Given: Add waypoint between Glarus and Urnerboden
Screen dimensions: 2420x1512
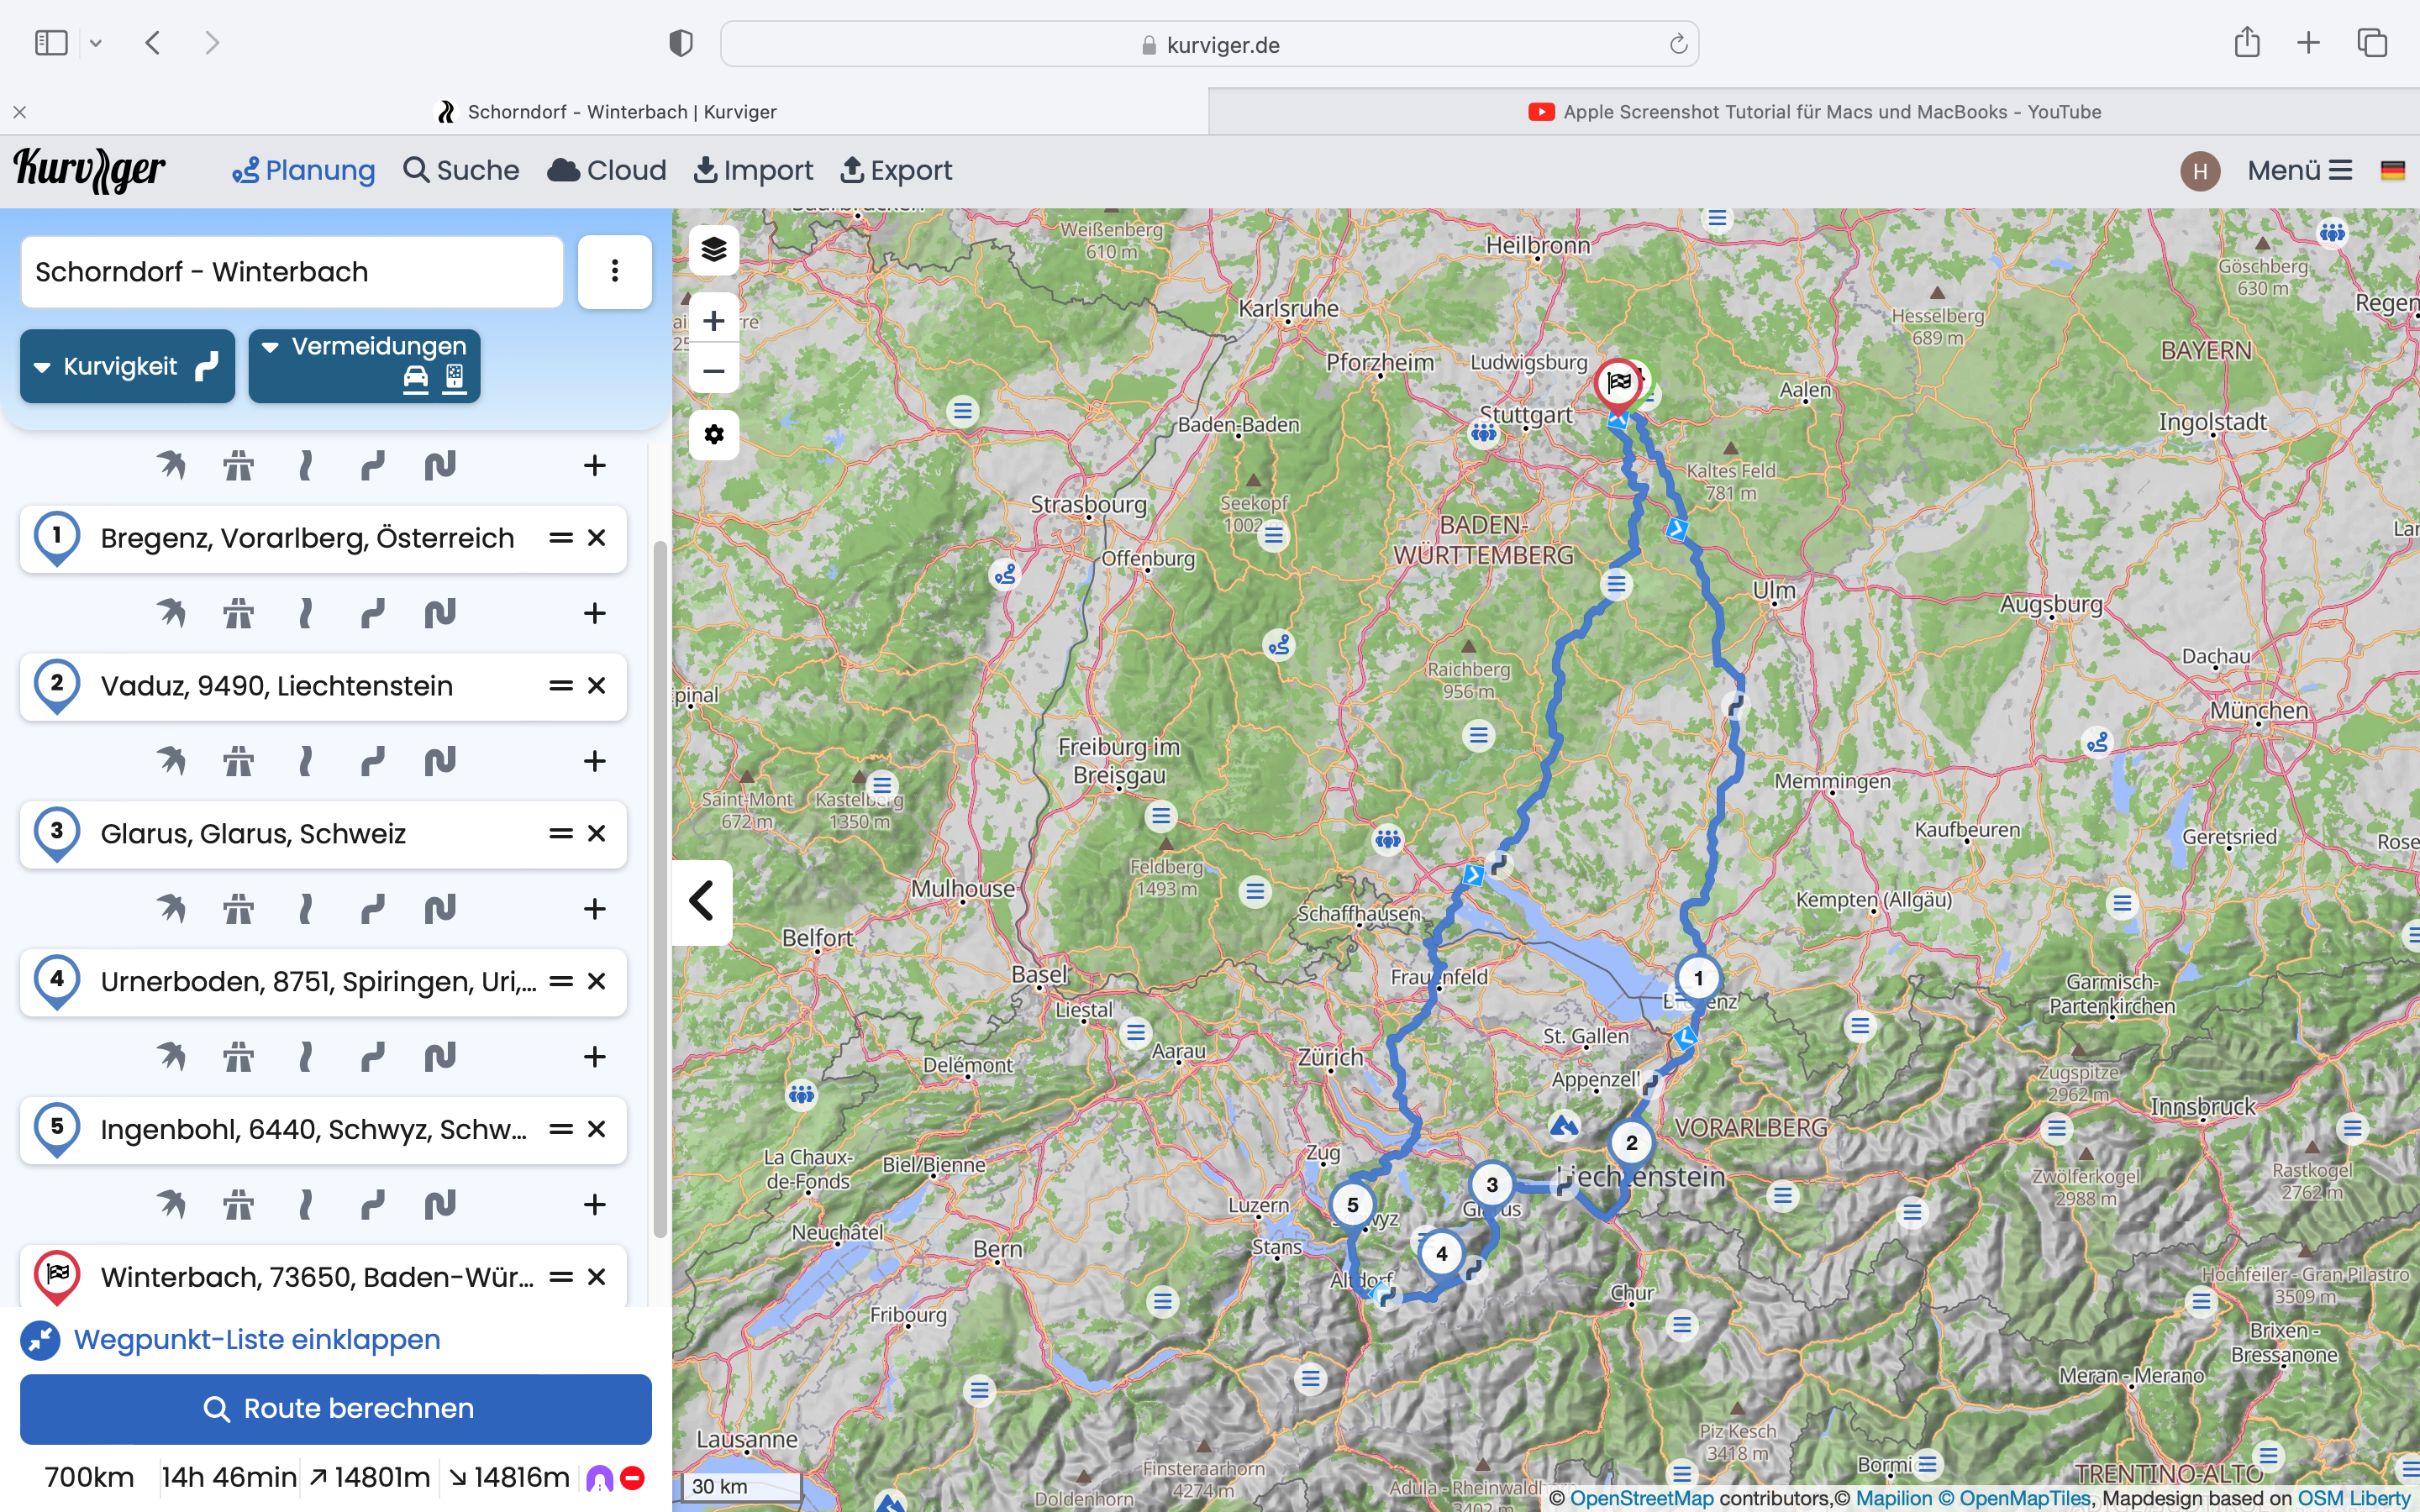Looking at the screenshot, I should click(x=595, y=909).
